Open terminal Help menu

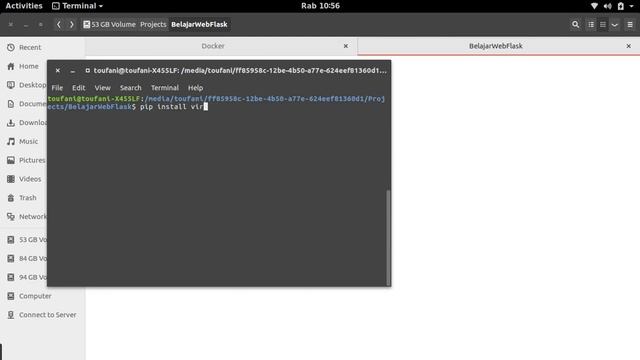click(x=196, y=88)
